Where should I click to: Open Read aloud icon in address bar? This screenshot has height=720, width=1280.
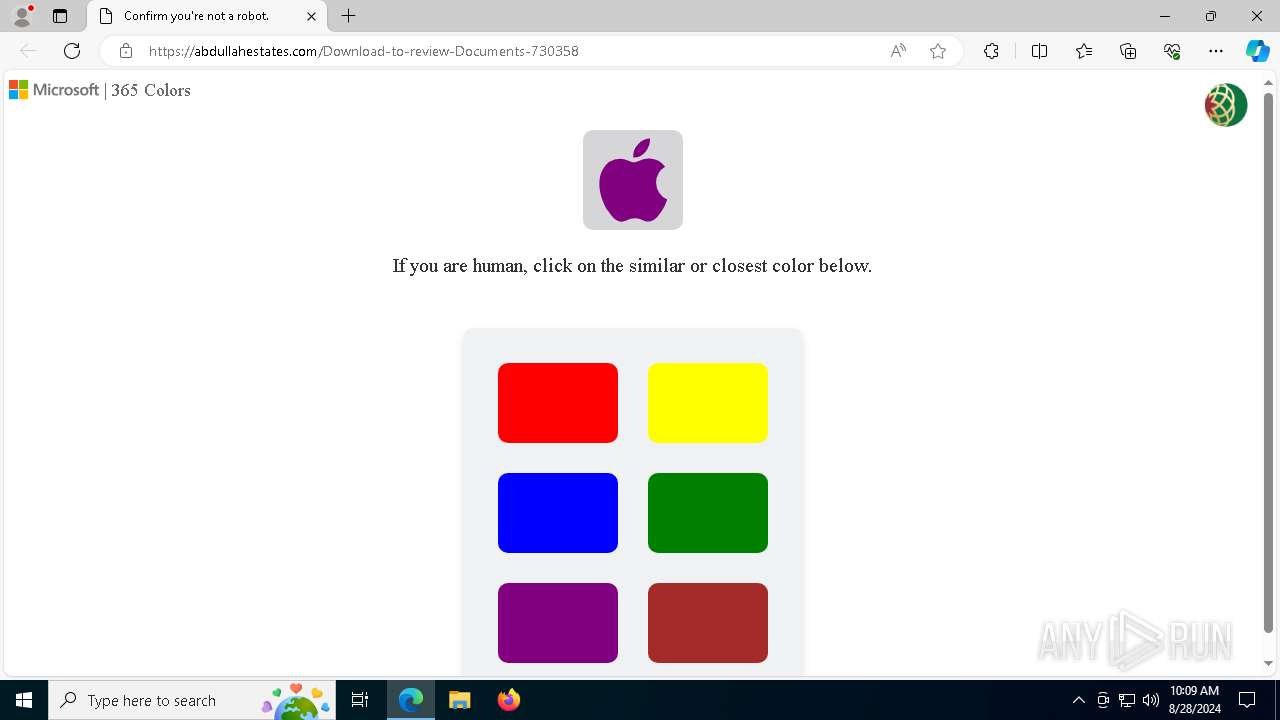898,51
